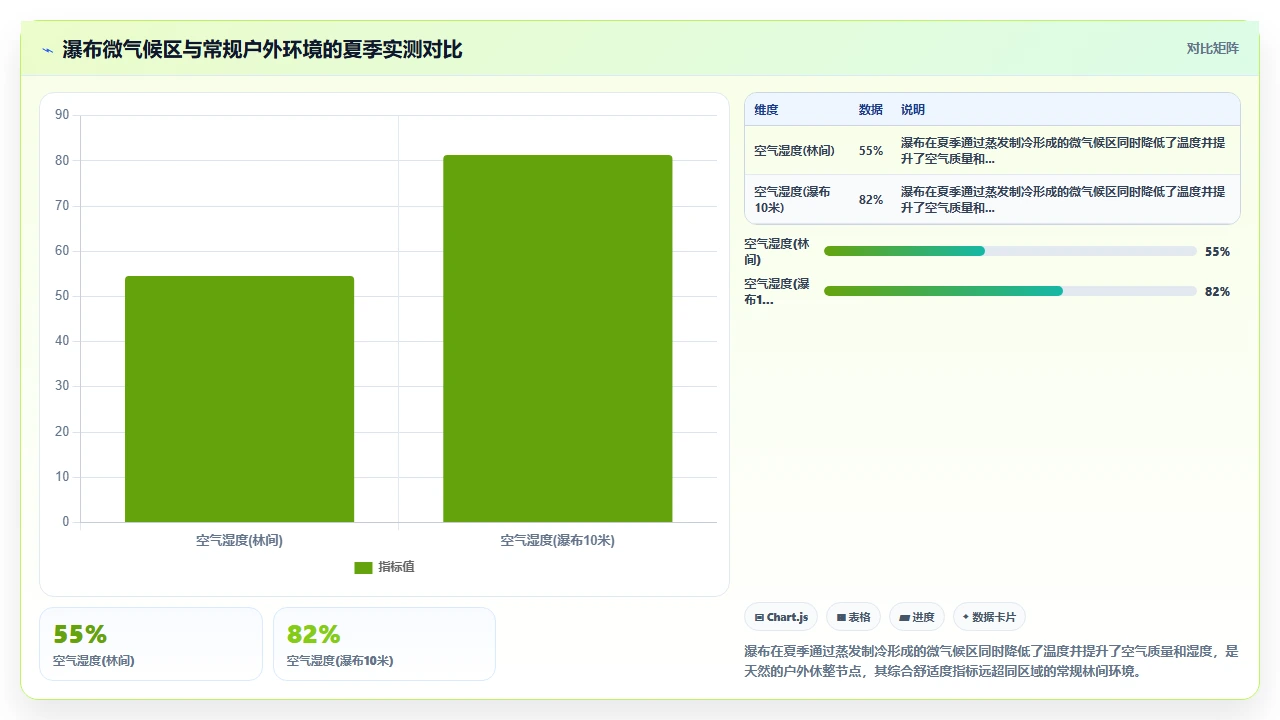
Task: Click the 55% progress percentage value
Action: (1217, 252)
